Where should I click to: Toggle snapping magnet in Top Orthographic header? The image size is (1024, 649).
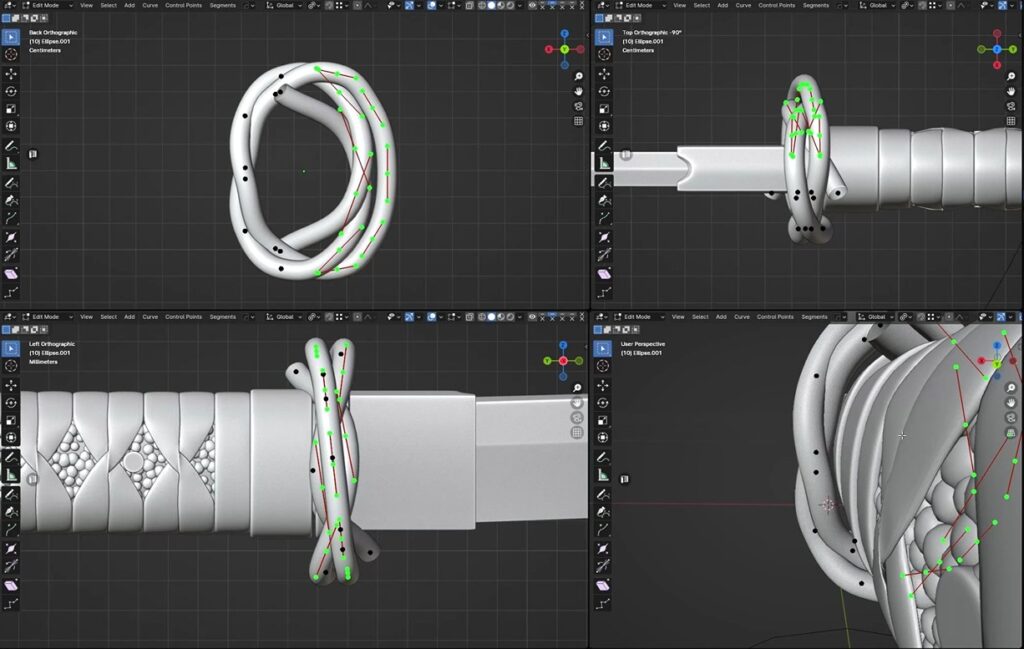[921, 5]
